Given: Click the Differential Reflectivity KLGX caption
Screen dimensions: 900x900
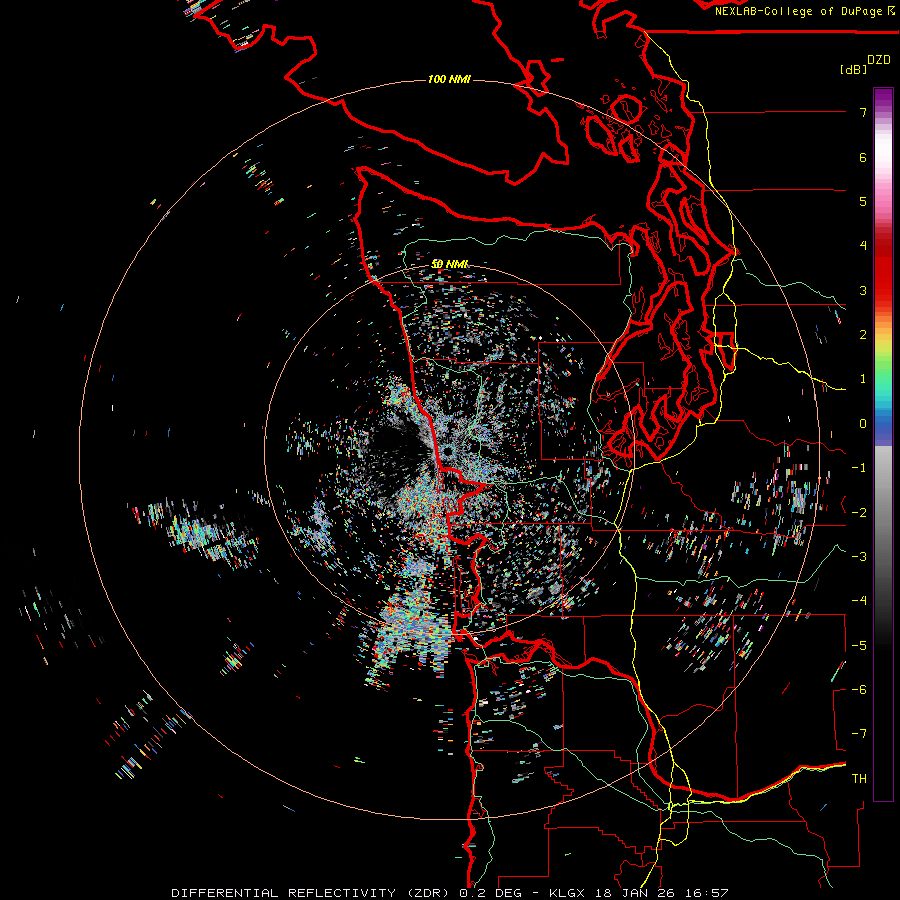Looking at the screenshot, I should [x=449, y=893].
